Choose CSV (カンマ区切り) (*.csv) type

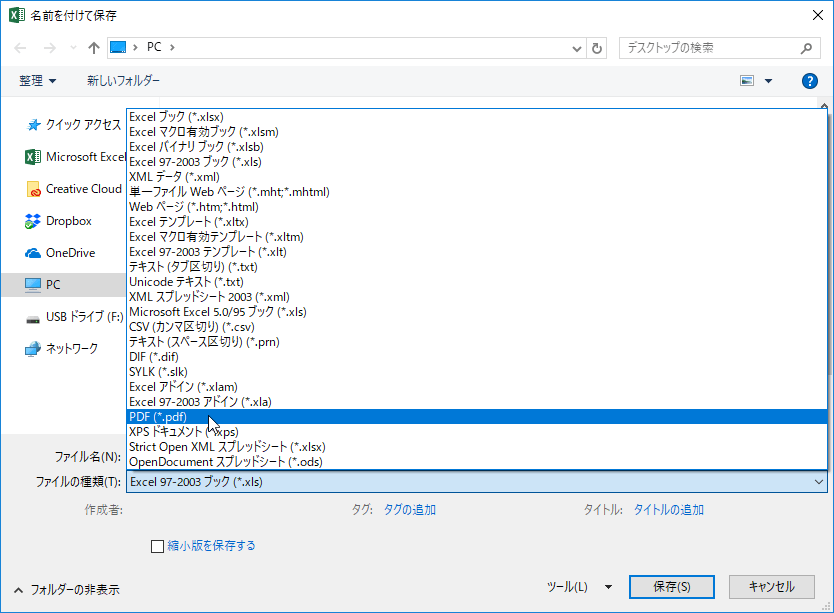point(477,327)
